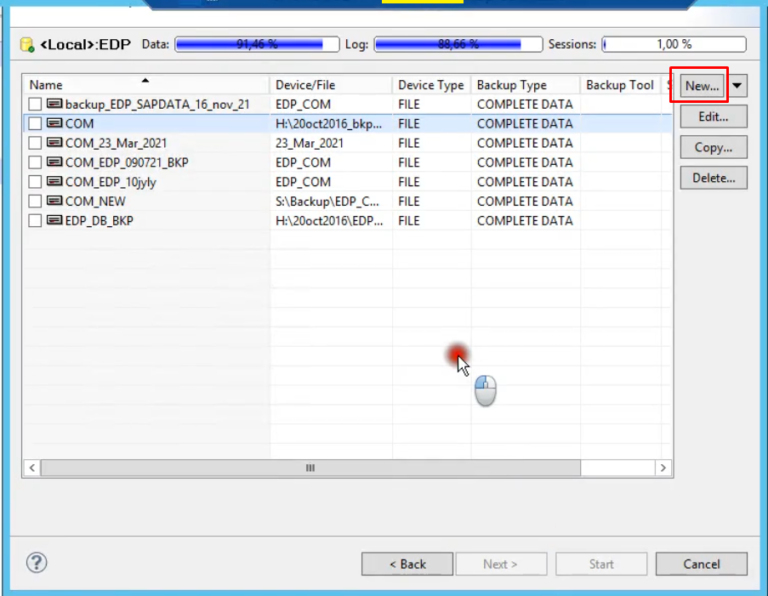Check the backup_EDP_SAPDATA_16_nov_21 checkbox
This screenshot has height=596, width=768.
[x=35, y=104]
